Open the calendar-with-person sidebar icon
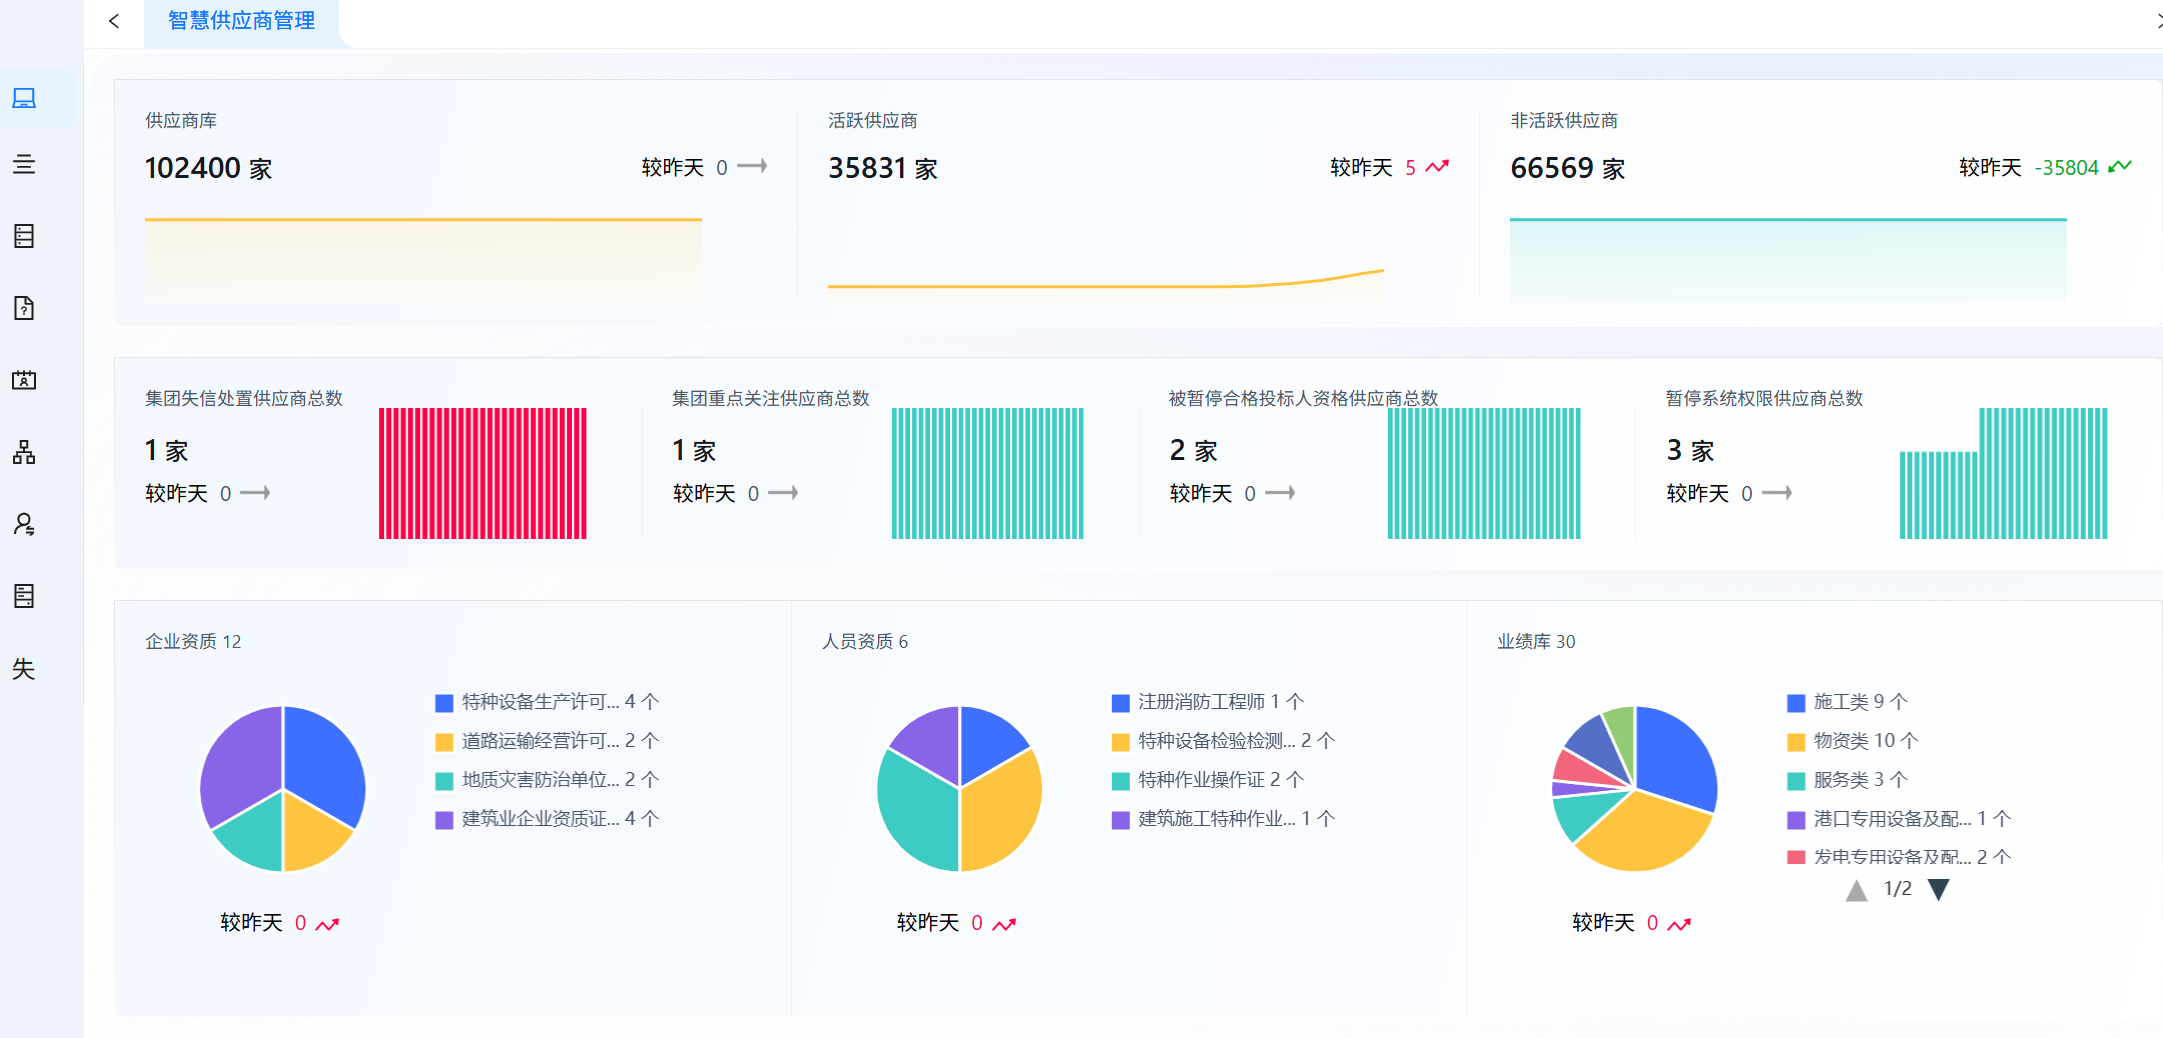Image resolution: width=2163 pixels, height=1038 pixels. [24, 380]
